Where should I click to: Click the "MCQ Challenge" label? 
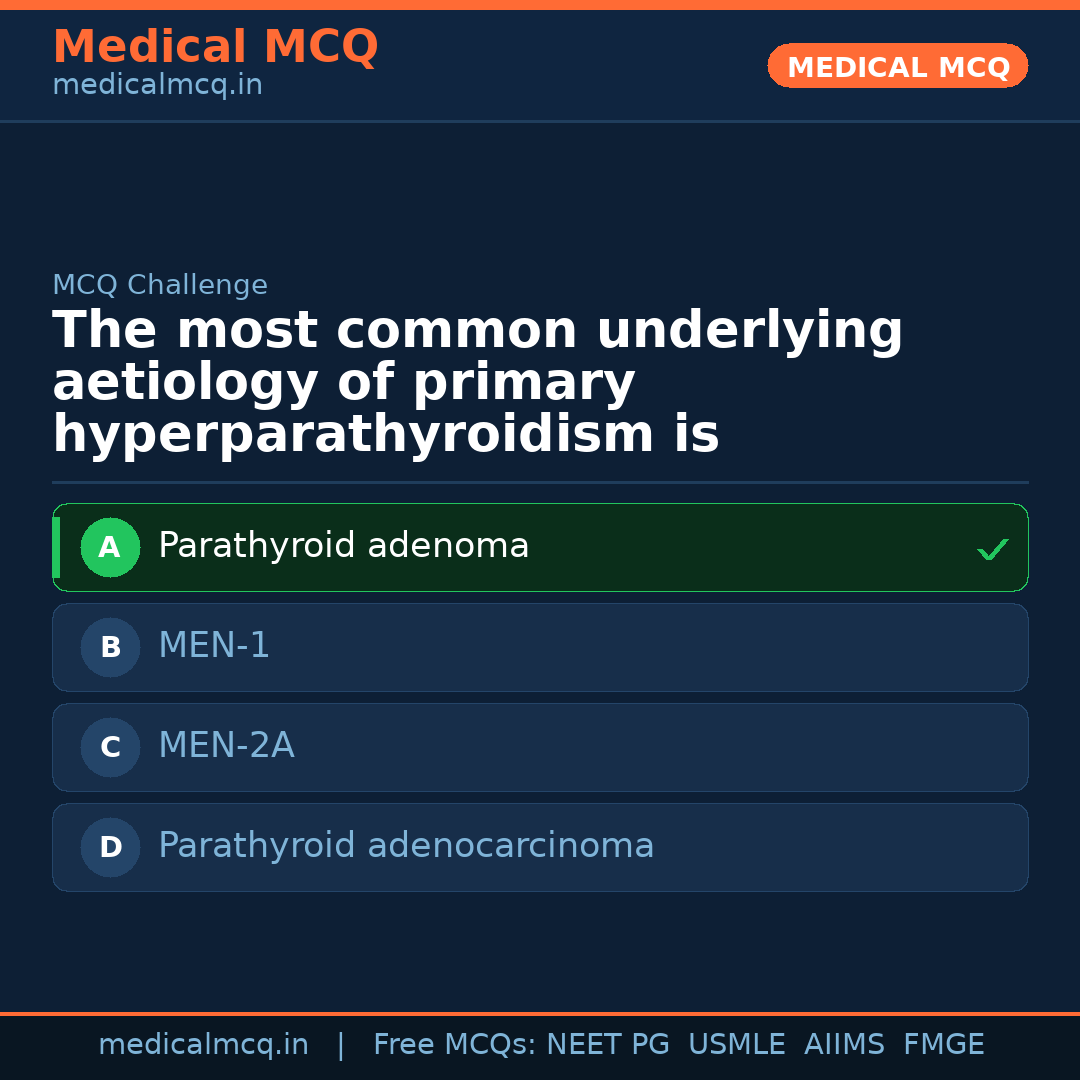click(x=160, y=285)
